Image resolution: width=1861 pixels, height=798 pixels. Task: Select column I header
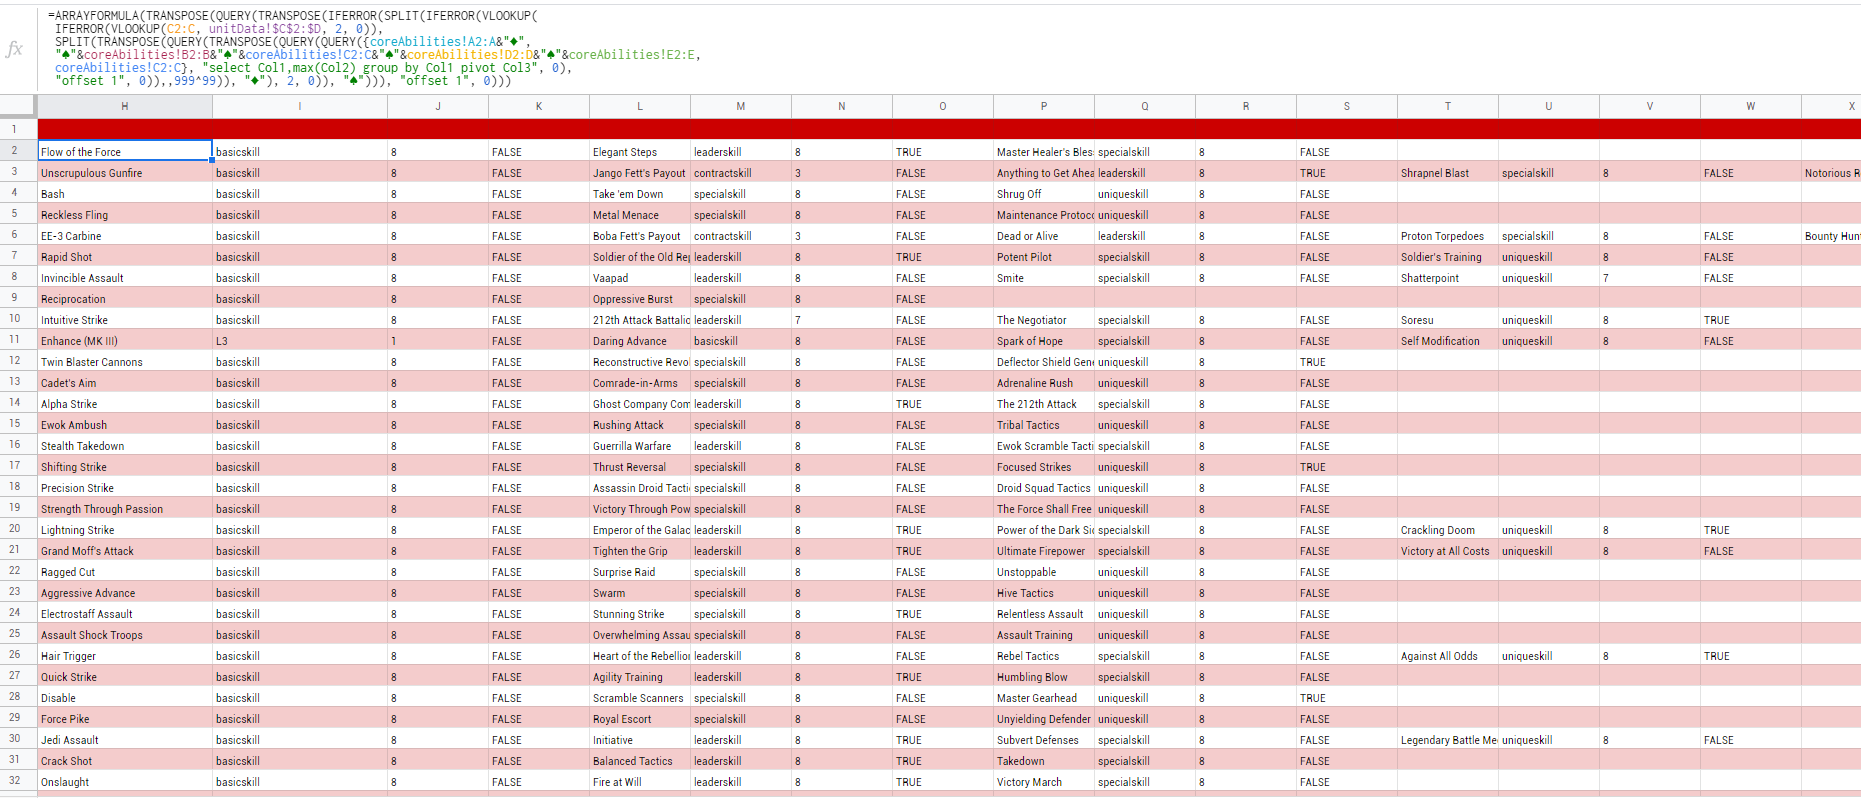point(300,106)
